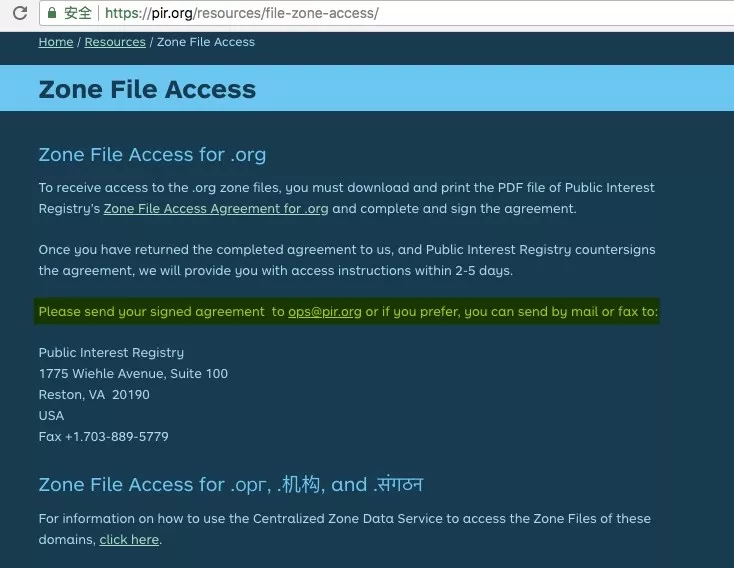Click the 安全 secure label in address bar
Viewport: 734px width, 568px height.
coord(77,13)
